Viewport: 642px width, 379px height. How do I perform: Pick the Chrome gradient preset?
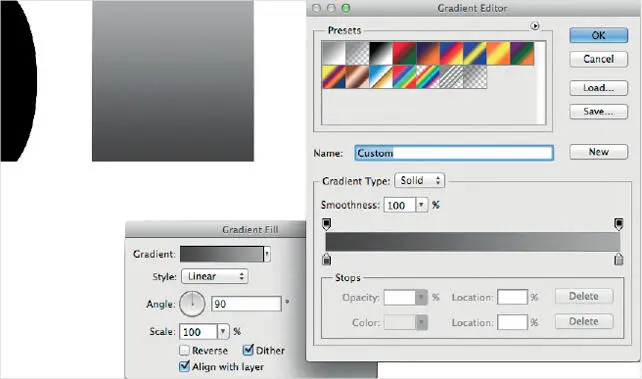[x=381, y=77]
